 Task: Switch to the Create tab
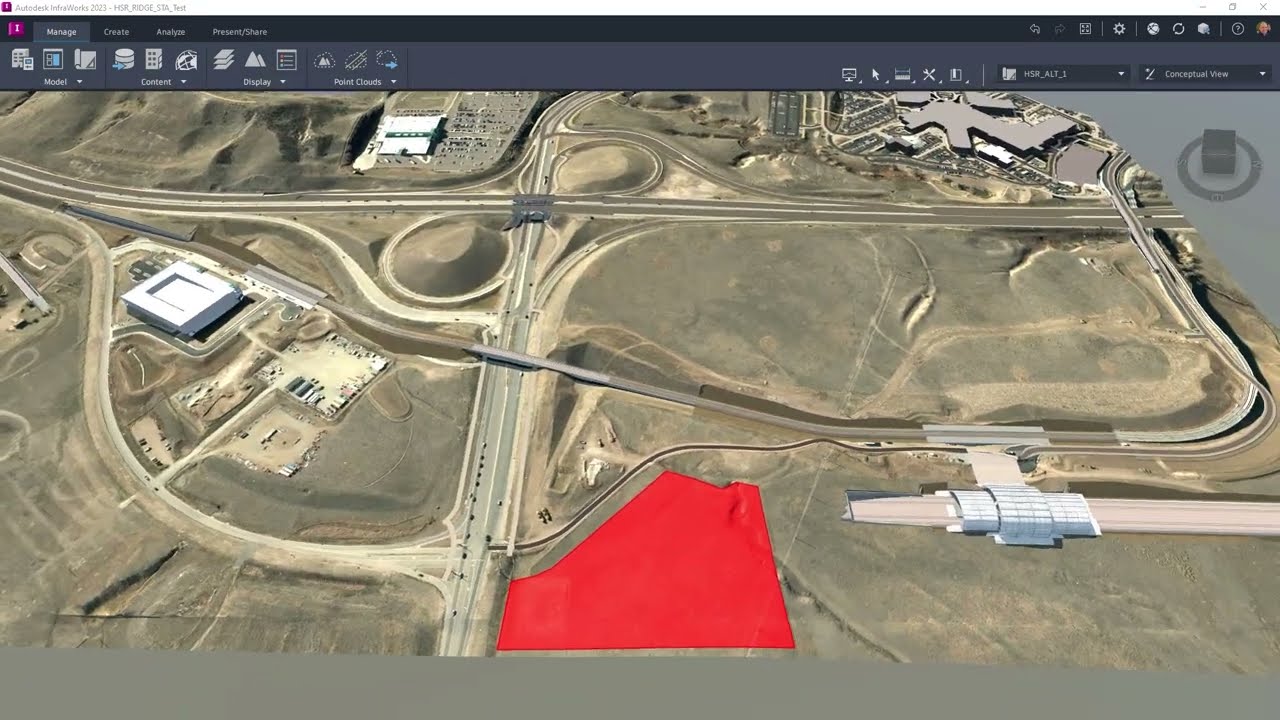click(116, 31)
